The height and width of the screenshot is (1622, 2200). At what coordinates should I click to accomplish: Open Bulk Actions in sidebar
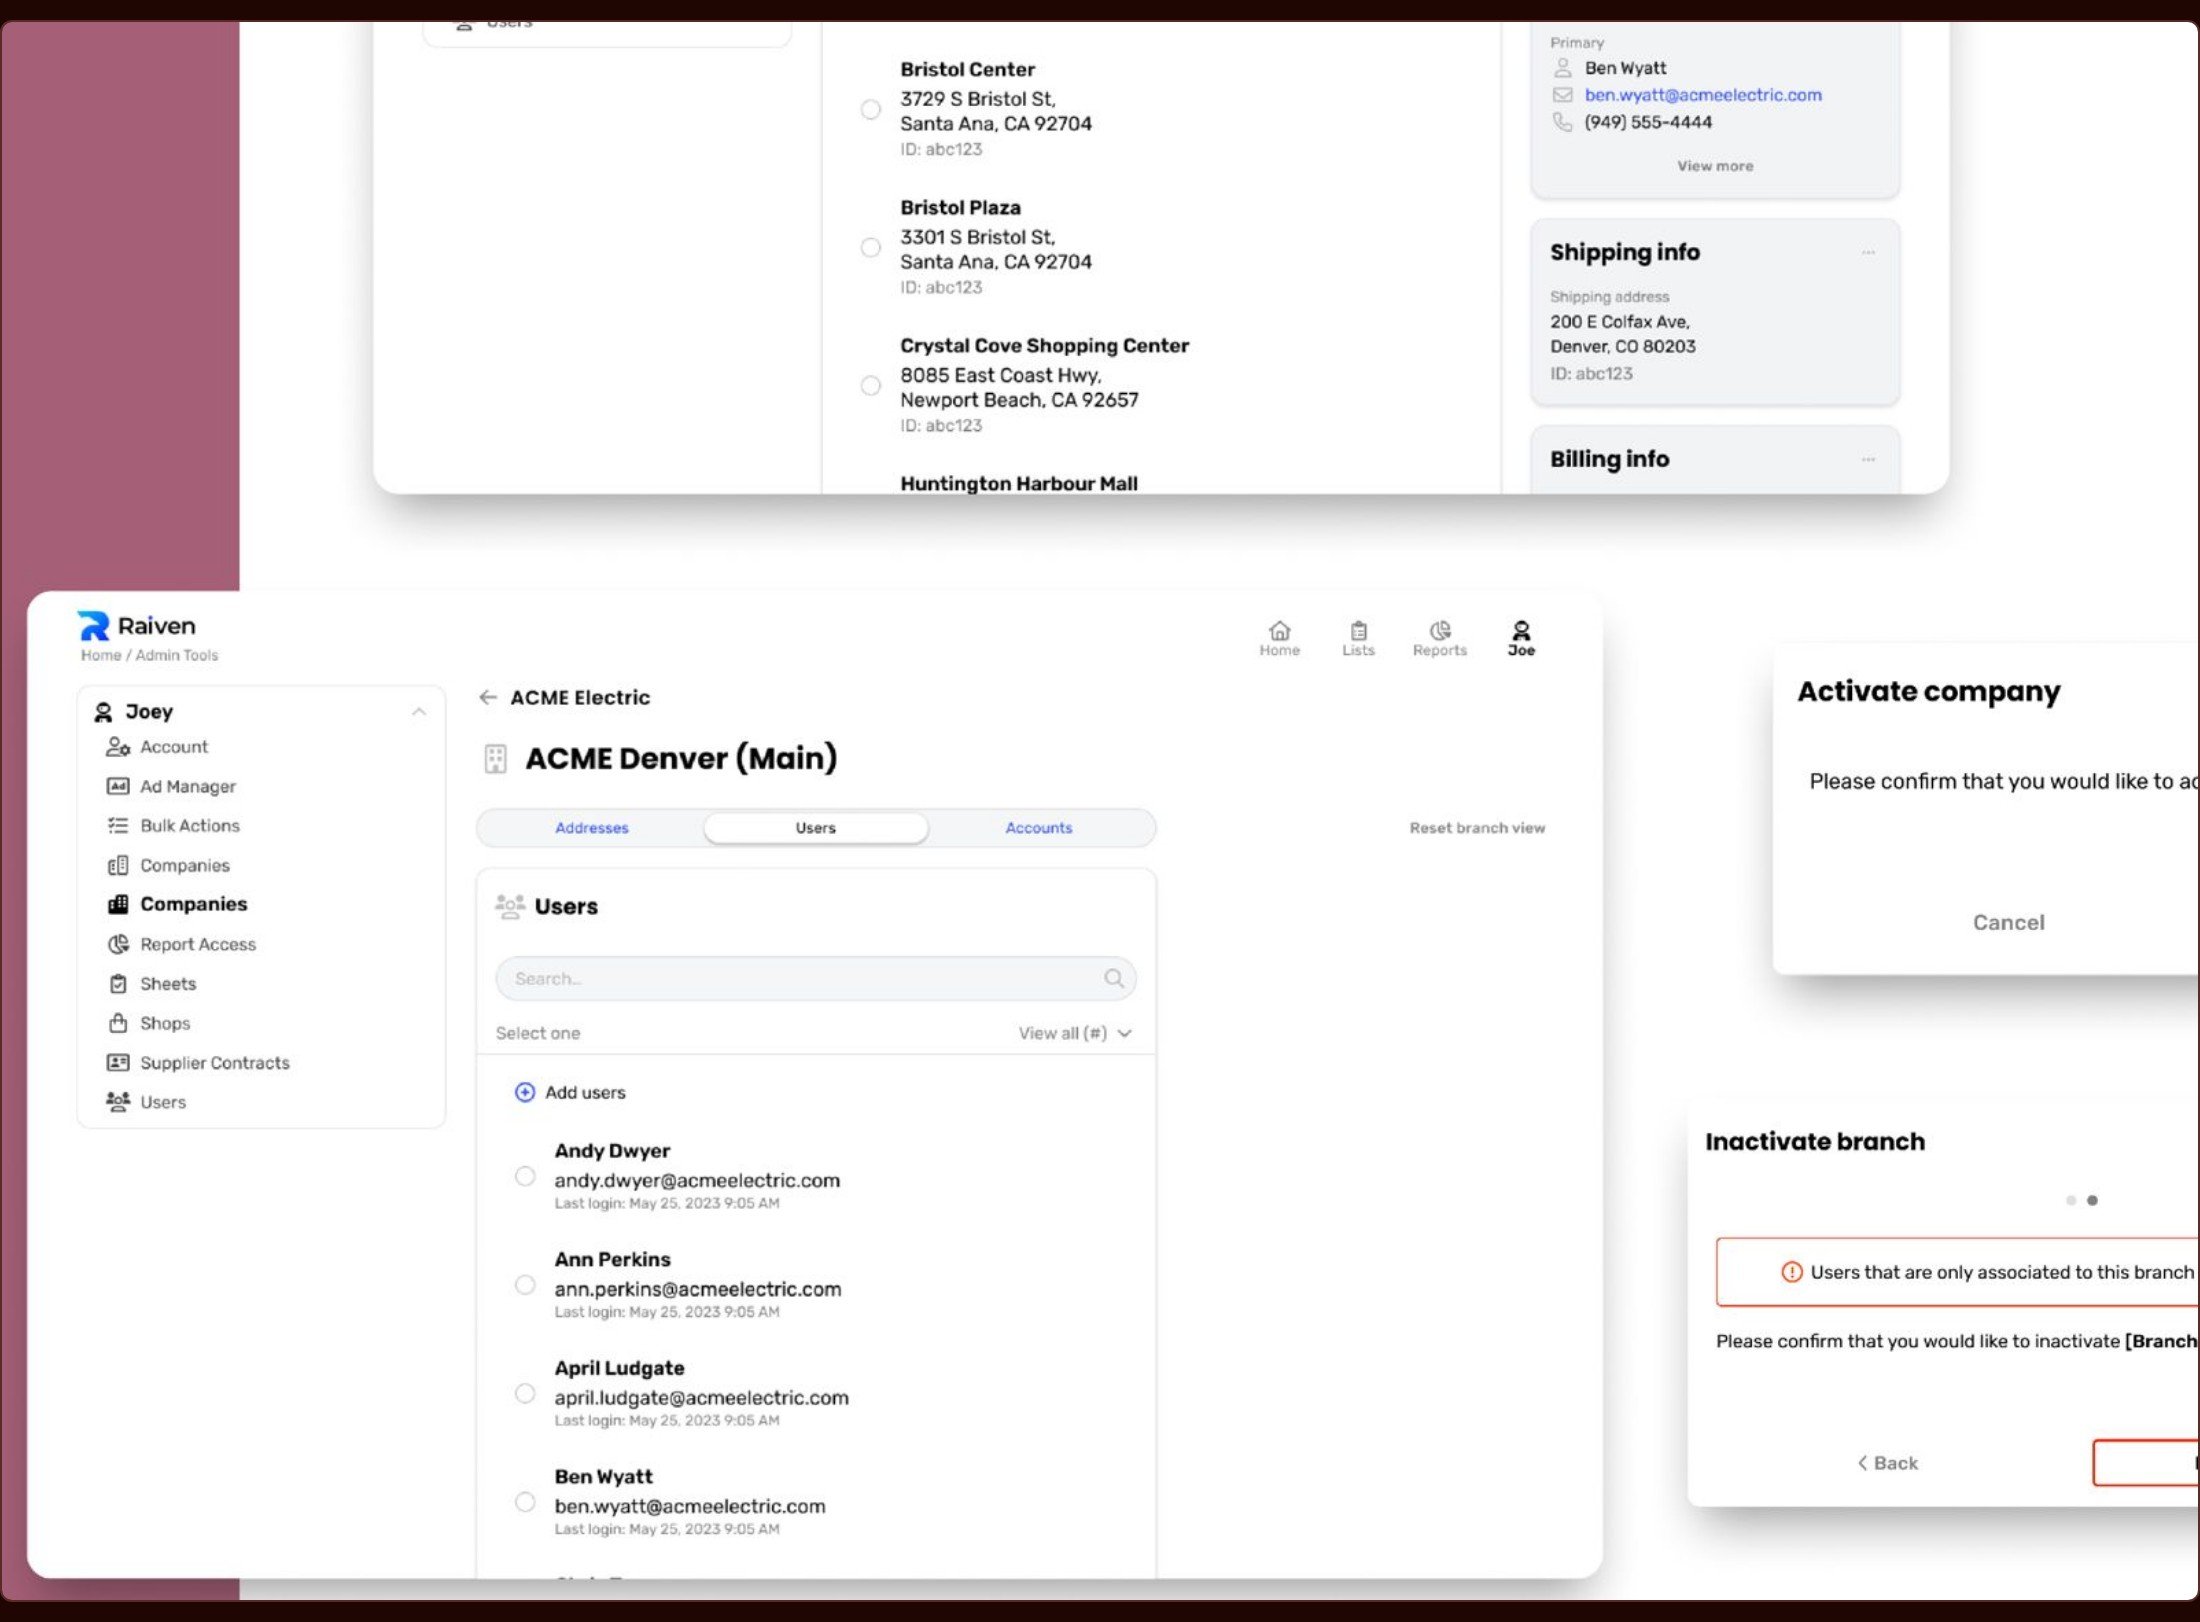[x=189, y=825]
